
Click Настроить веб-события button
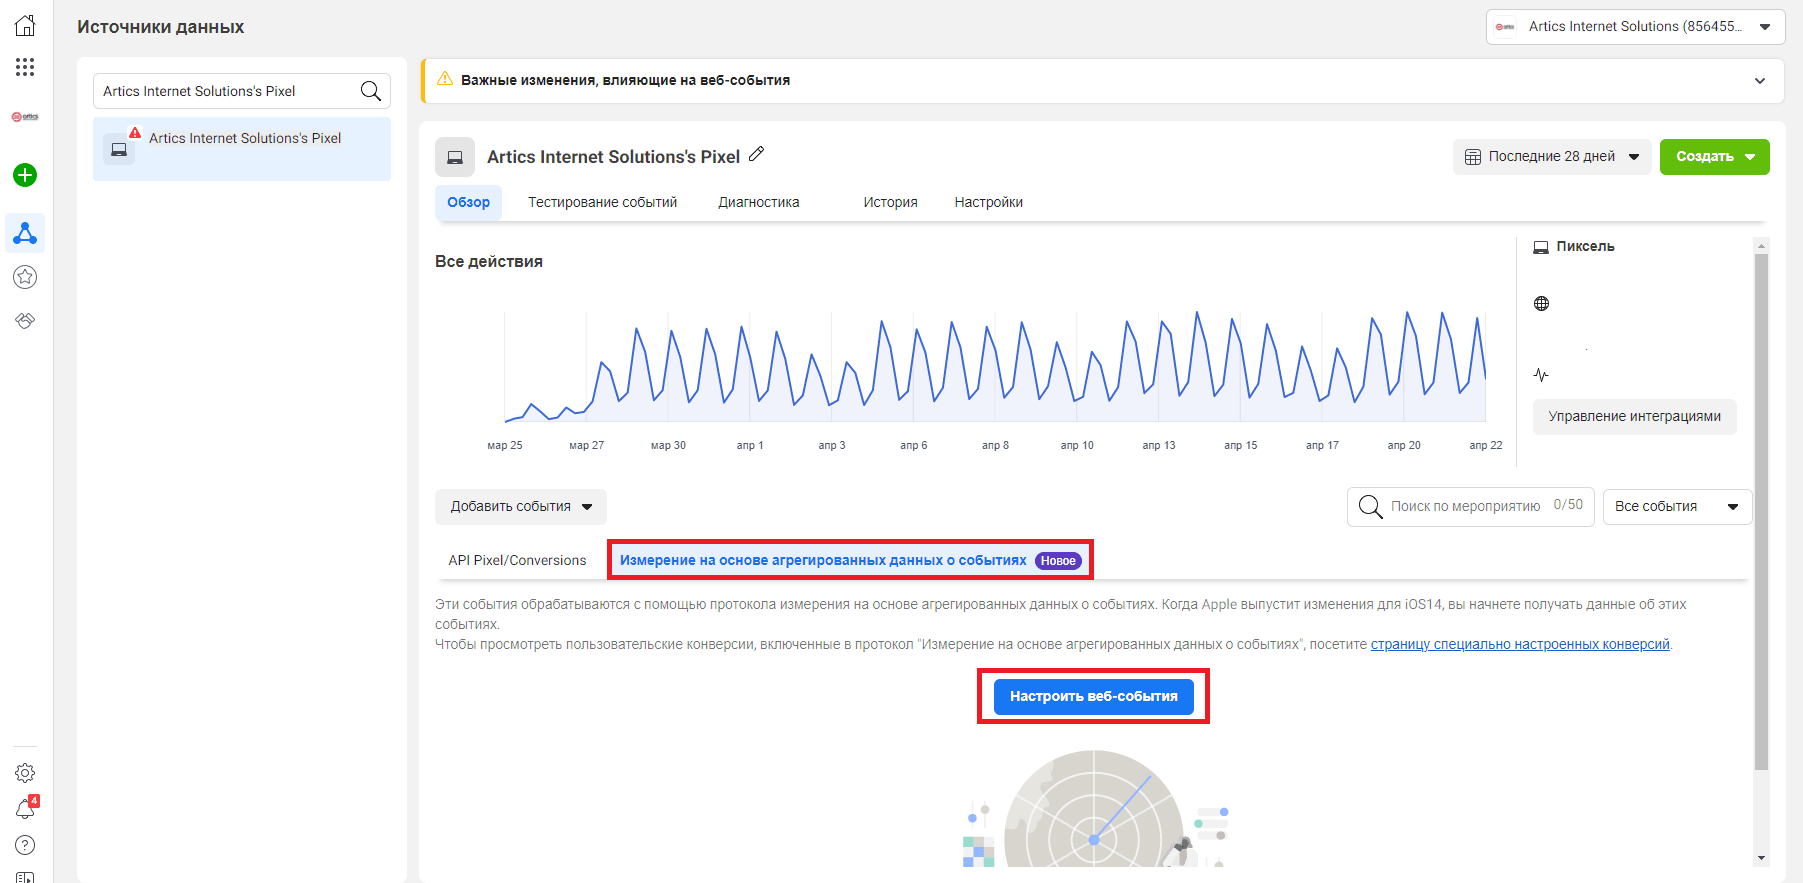pyautogui.click(x=1093, y=696)
